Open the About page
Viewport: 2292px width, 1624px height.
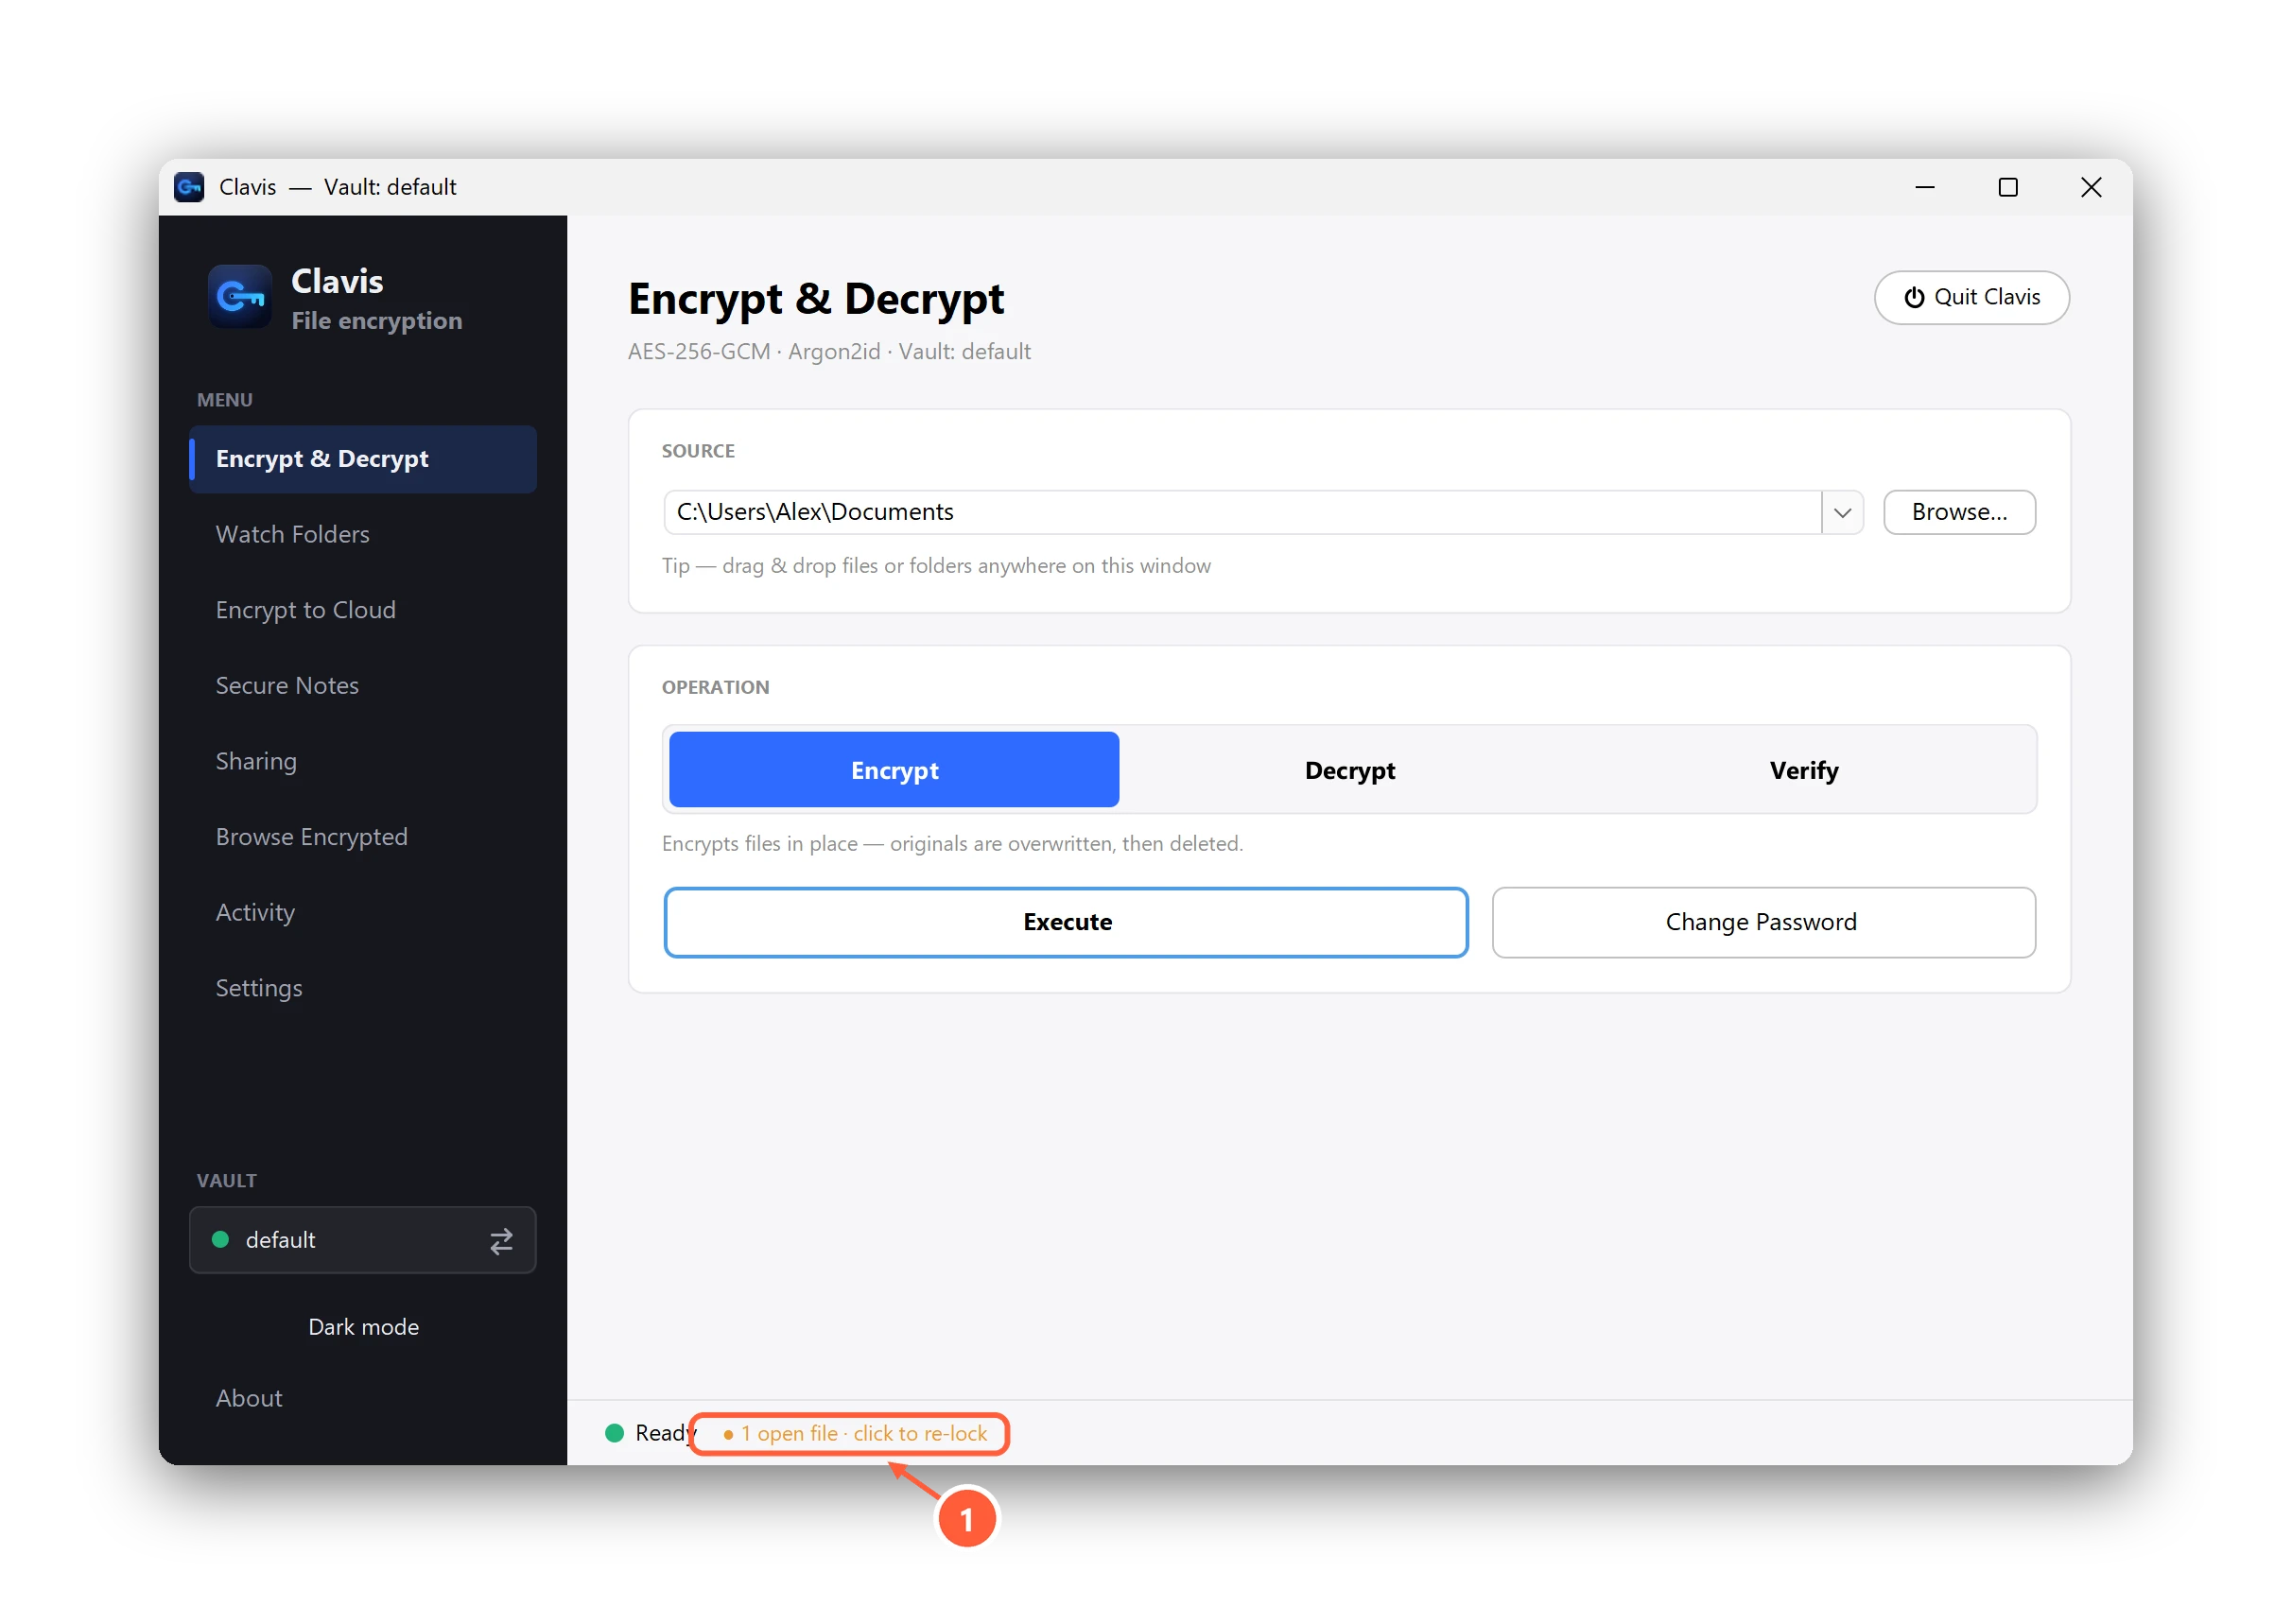(x=362, y=1398)
